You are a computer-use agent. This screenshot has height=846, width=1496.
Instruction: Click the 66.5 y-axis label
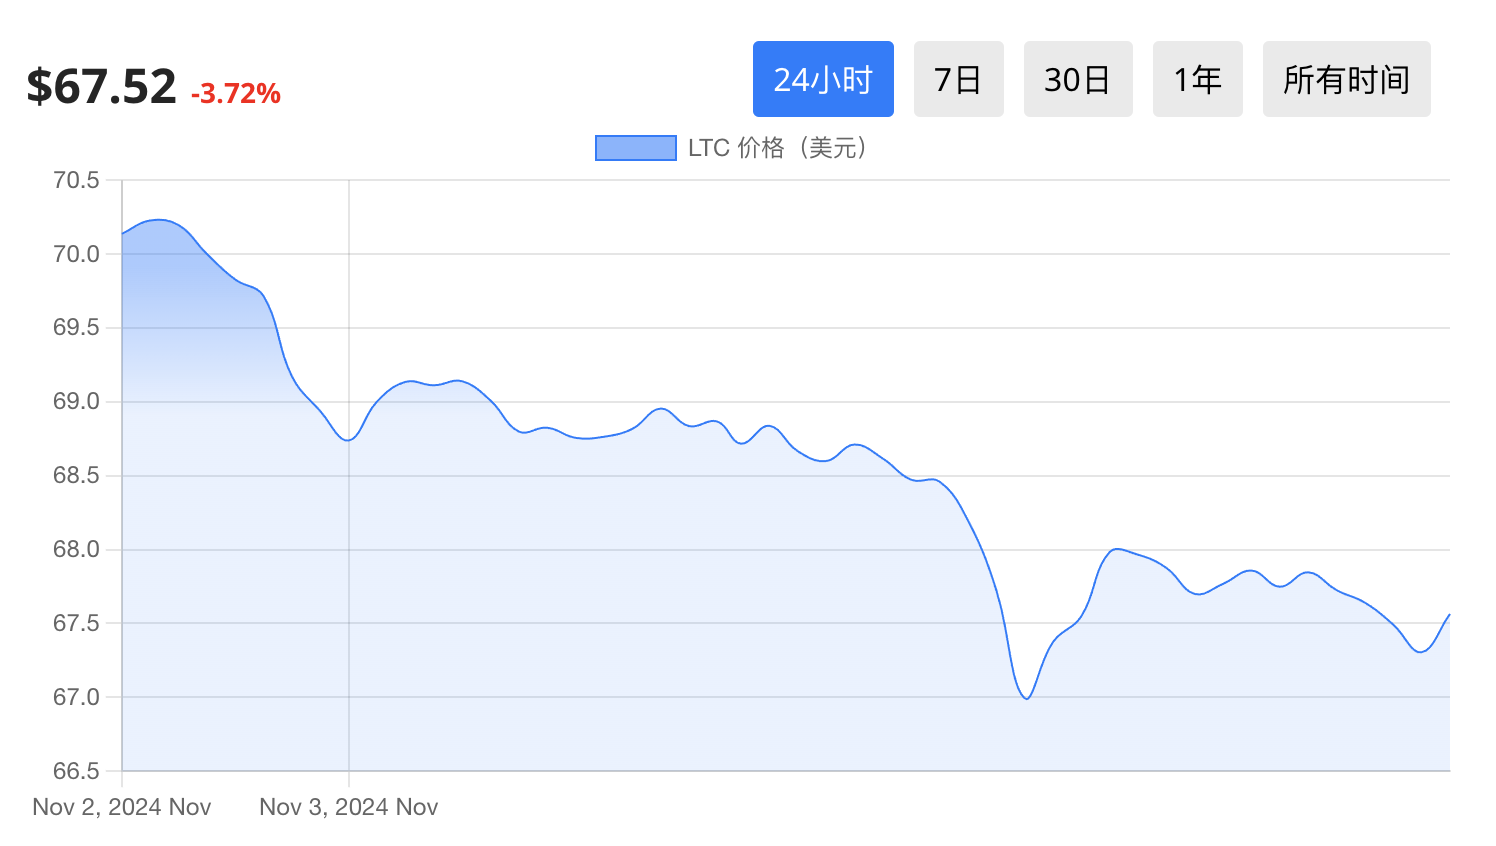click(x=76, y=771)
